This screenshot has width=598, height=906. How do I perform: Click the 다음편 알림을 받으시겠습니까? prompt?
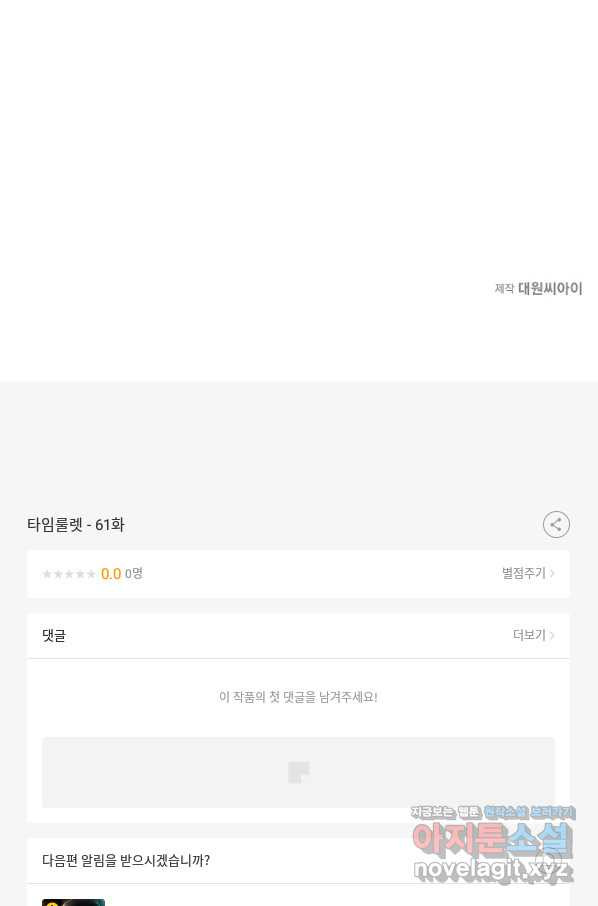pos(126,860)
